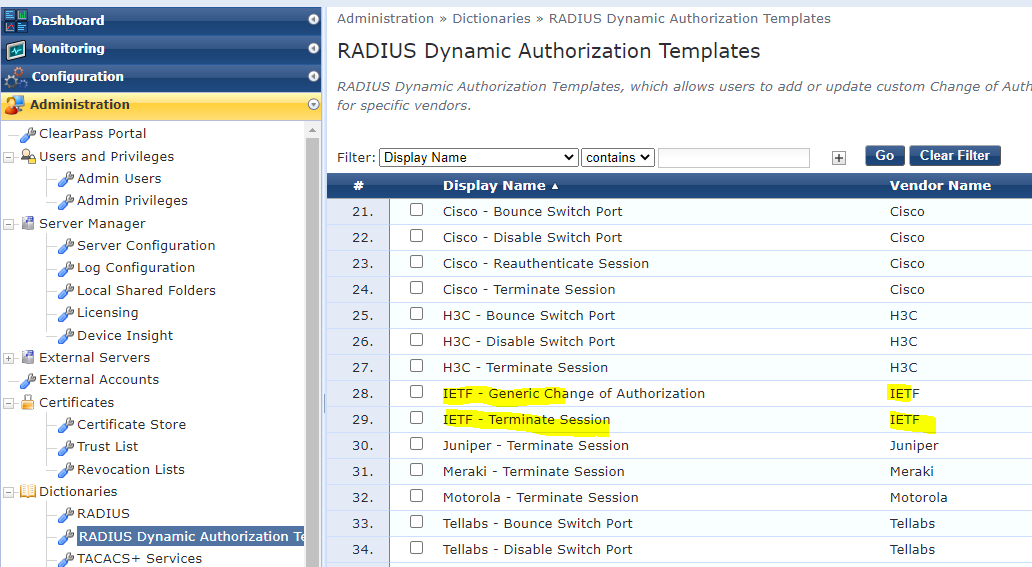This screenshot has height=567, width=1032.
Task: Click wrench icon beside External Accounts
Action: 28,381
